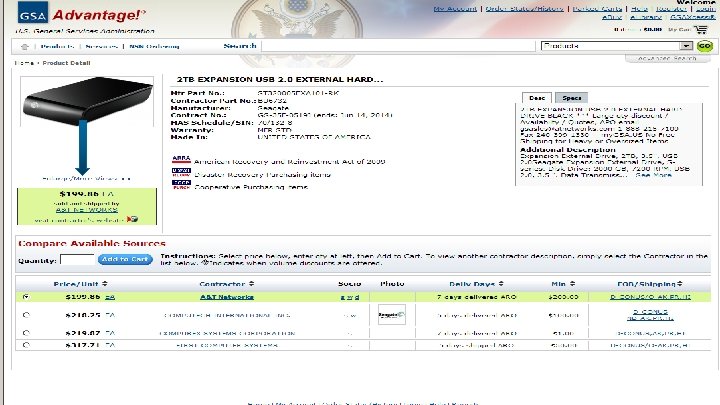
Task: Click the ARRA Recovery Act icon
Action: [181, 159]
